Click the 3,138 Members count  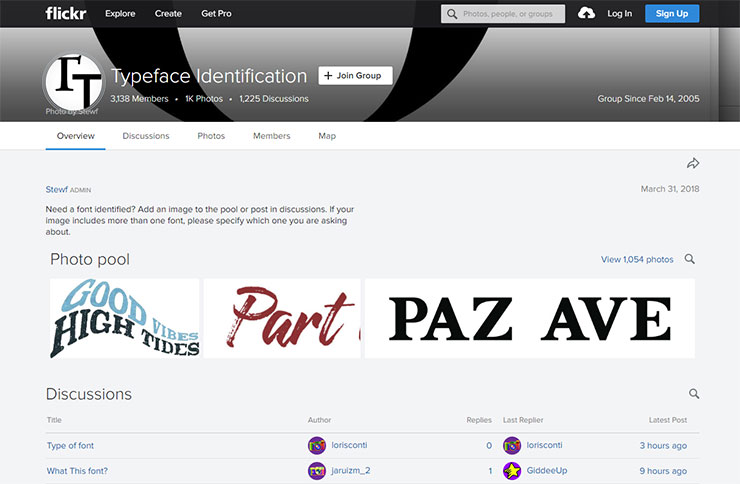tap(139, 99)
